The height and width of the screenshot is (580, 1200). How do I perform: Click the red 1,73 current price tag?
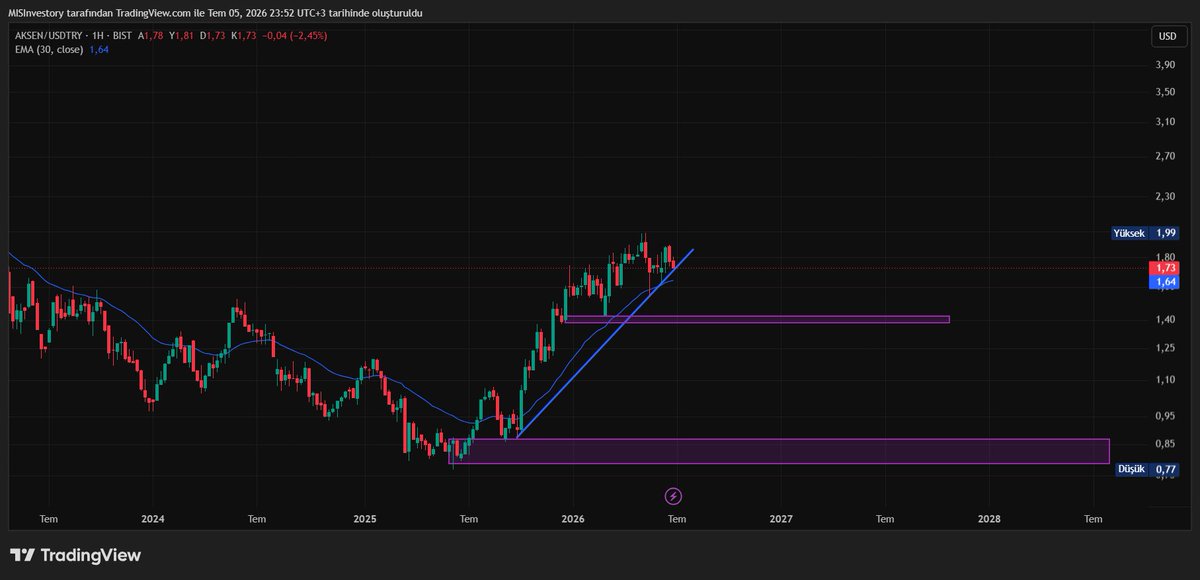[1165, 268]
